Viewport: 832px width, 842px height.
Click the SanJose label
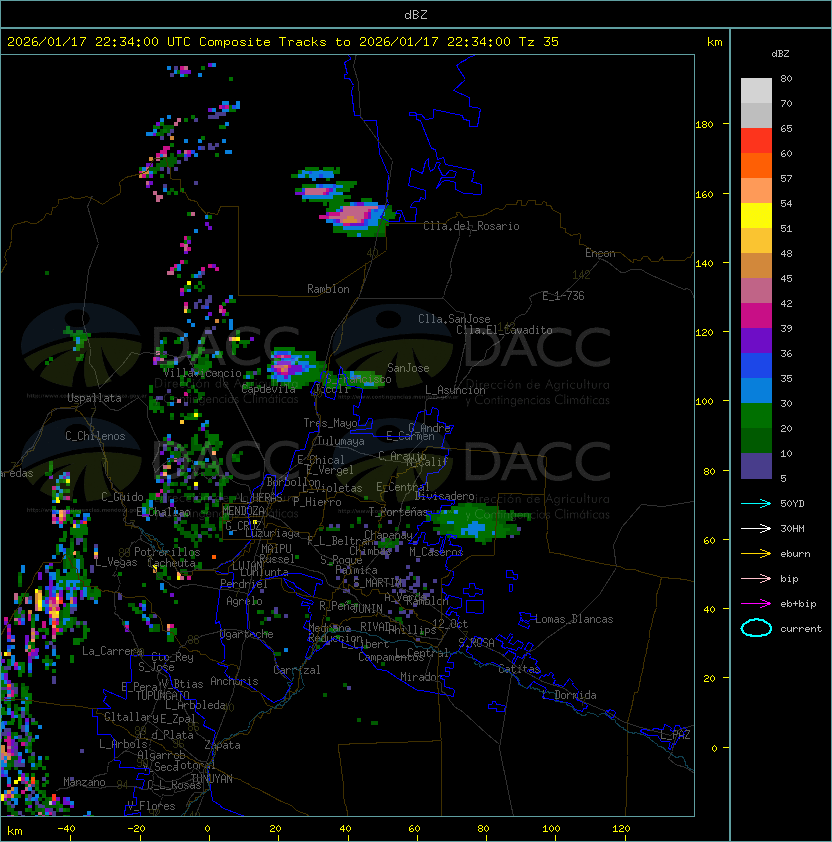point(408,368)
